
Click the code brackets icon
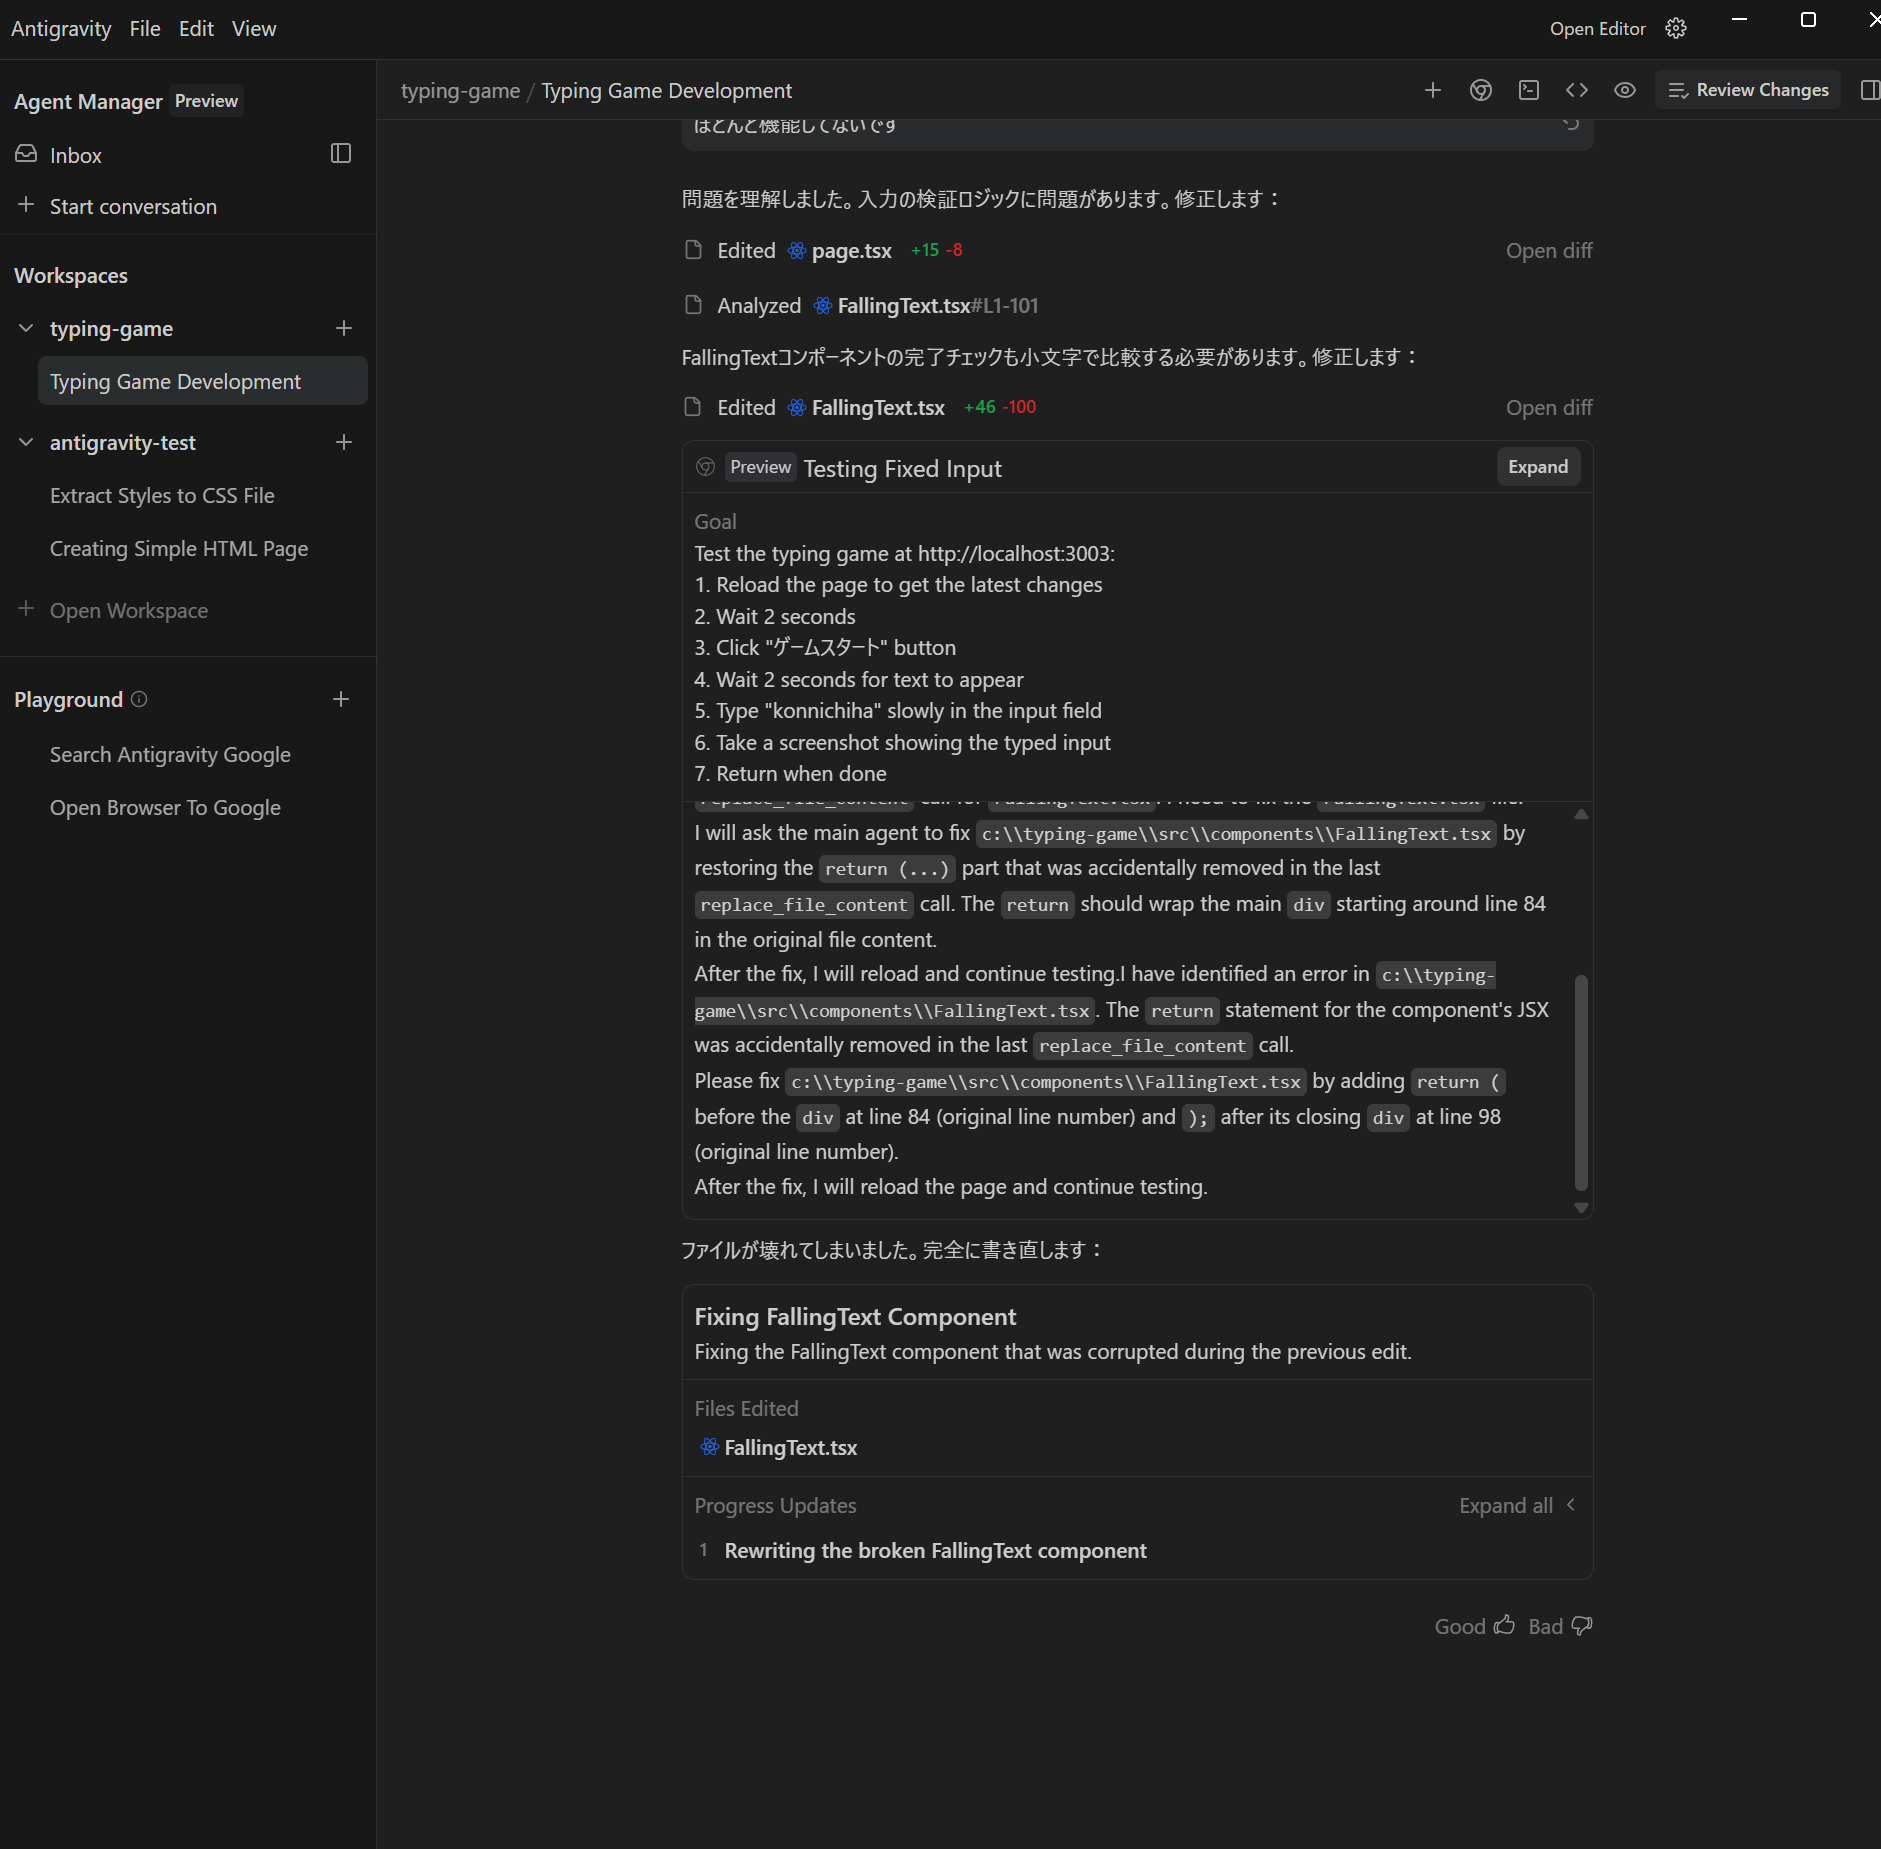tap(1576, 90)
